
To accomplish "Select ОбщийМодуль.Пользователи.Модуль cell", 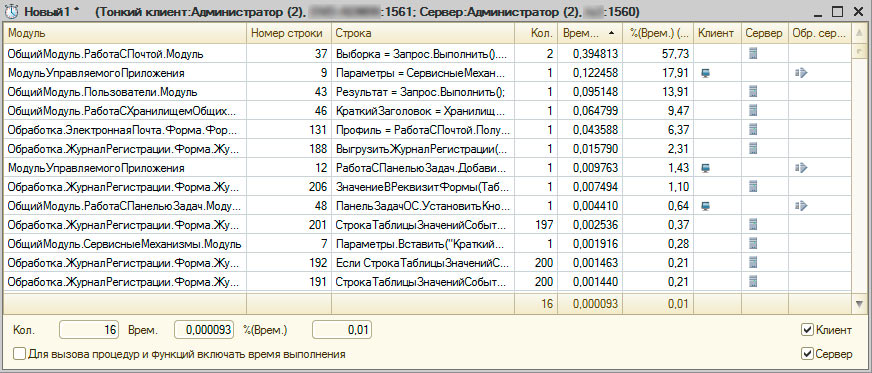I will click(x=125, y=92).
